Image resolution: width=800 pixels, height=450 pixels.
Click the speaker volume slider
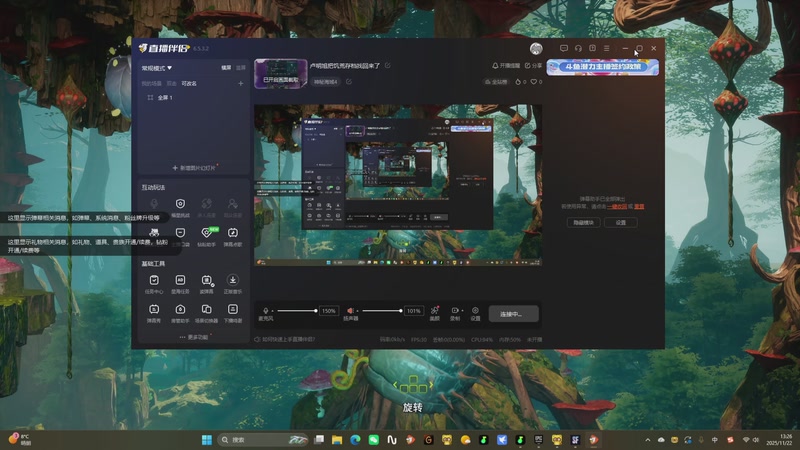pyautogui.click(x=382, y=311)
